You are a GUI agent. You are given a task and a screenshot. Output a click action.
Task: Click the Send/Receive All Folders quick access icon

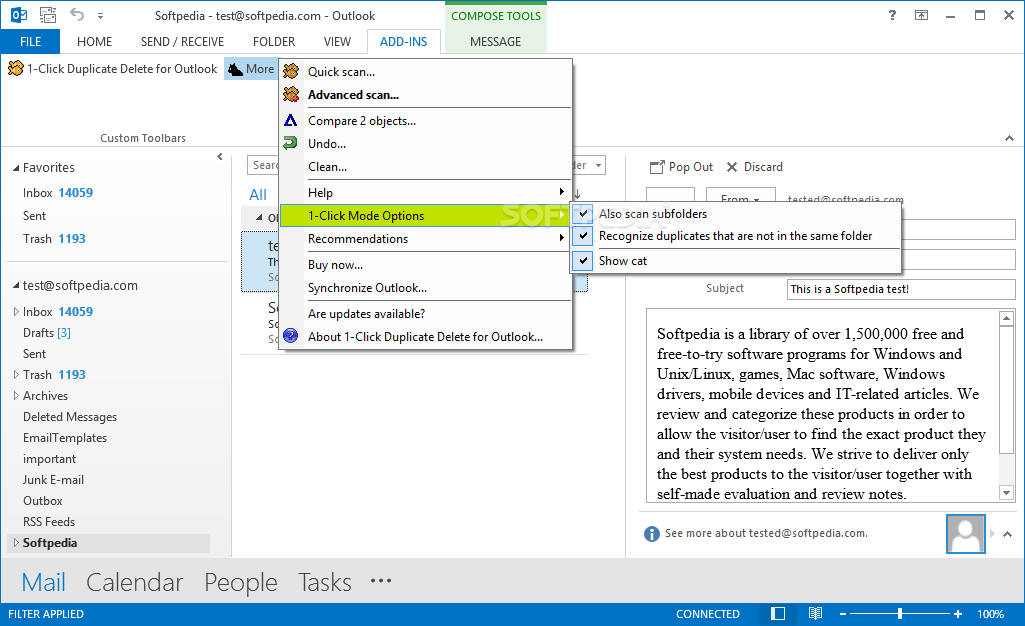[48, 14]
